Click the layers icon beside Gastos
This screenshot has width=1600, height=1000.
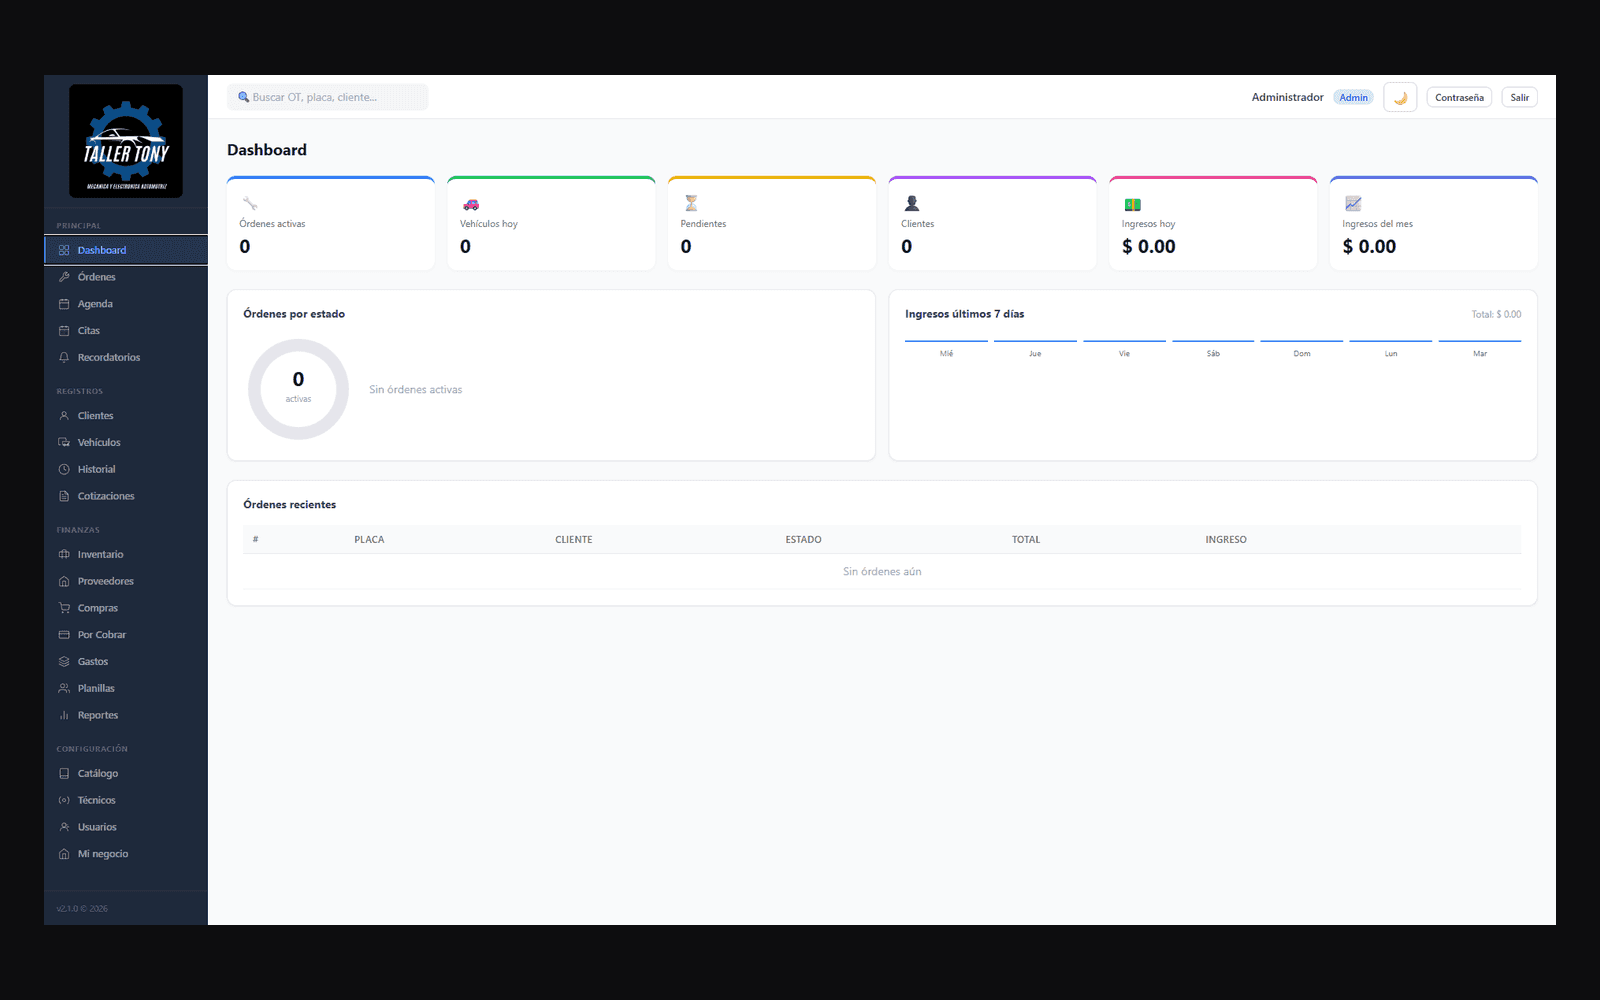click(x=64, y=662)
